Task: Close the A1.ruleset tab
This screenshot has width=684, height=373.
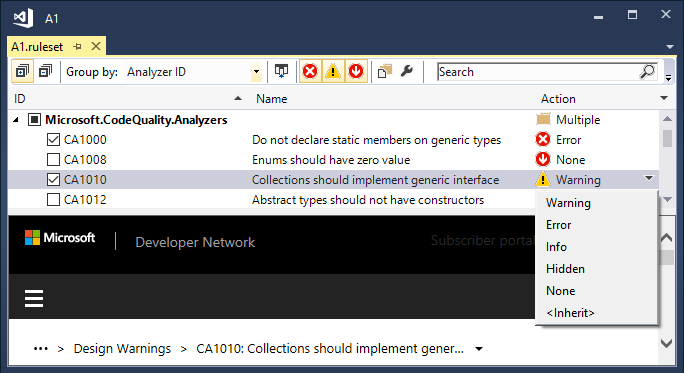Action: 96,46
